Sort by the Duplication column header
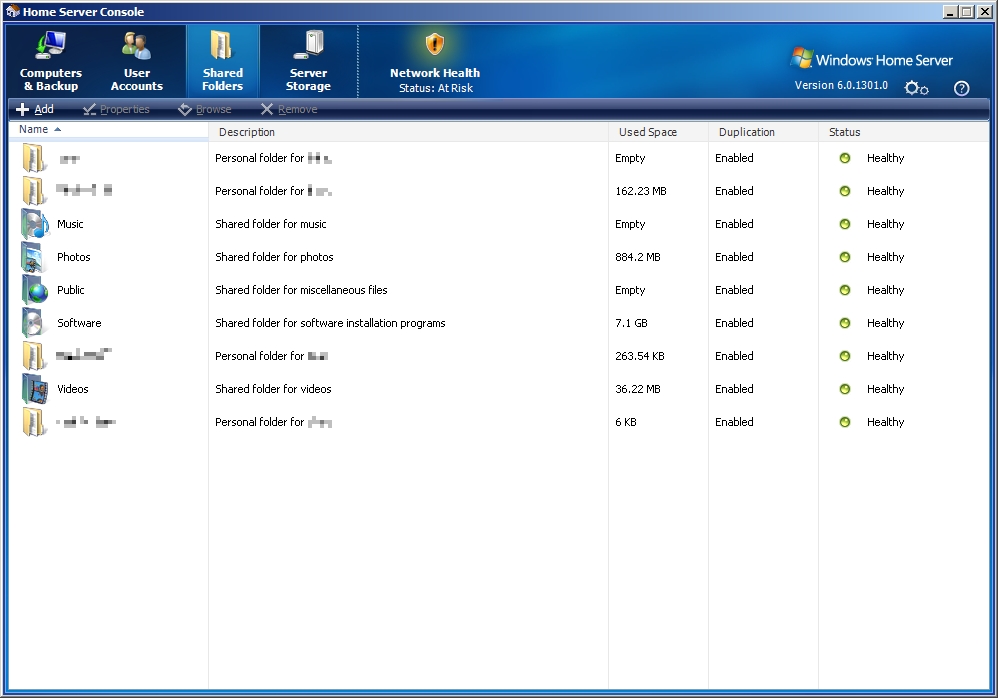Image resolution: width=999 pixels, height=698 pixels. [x=746, y=132]
